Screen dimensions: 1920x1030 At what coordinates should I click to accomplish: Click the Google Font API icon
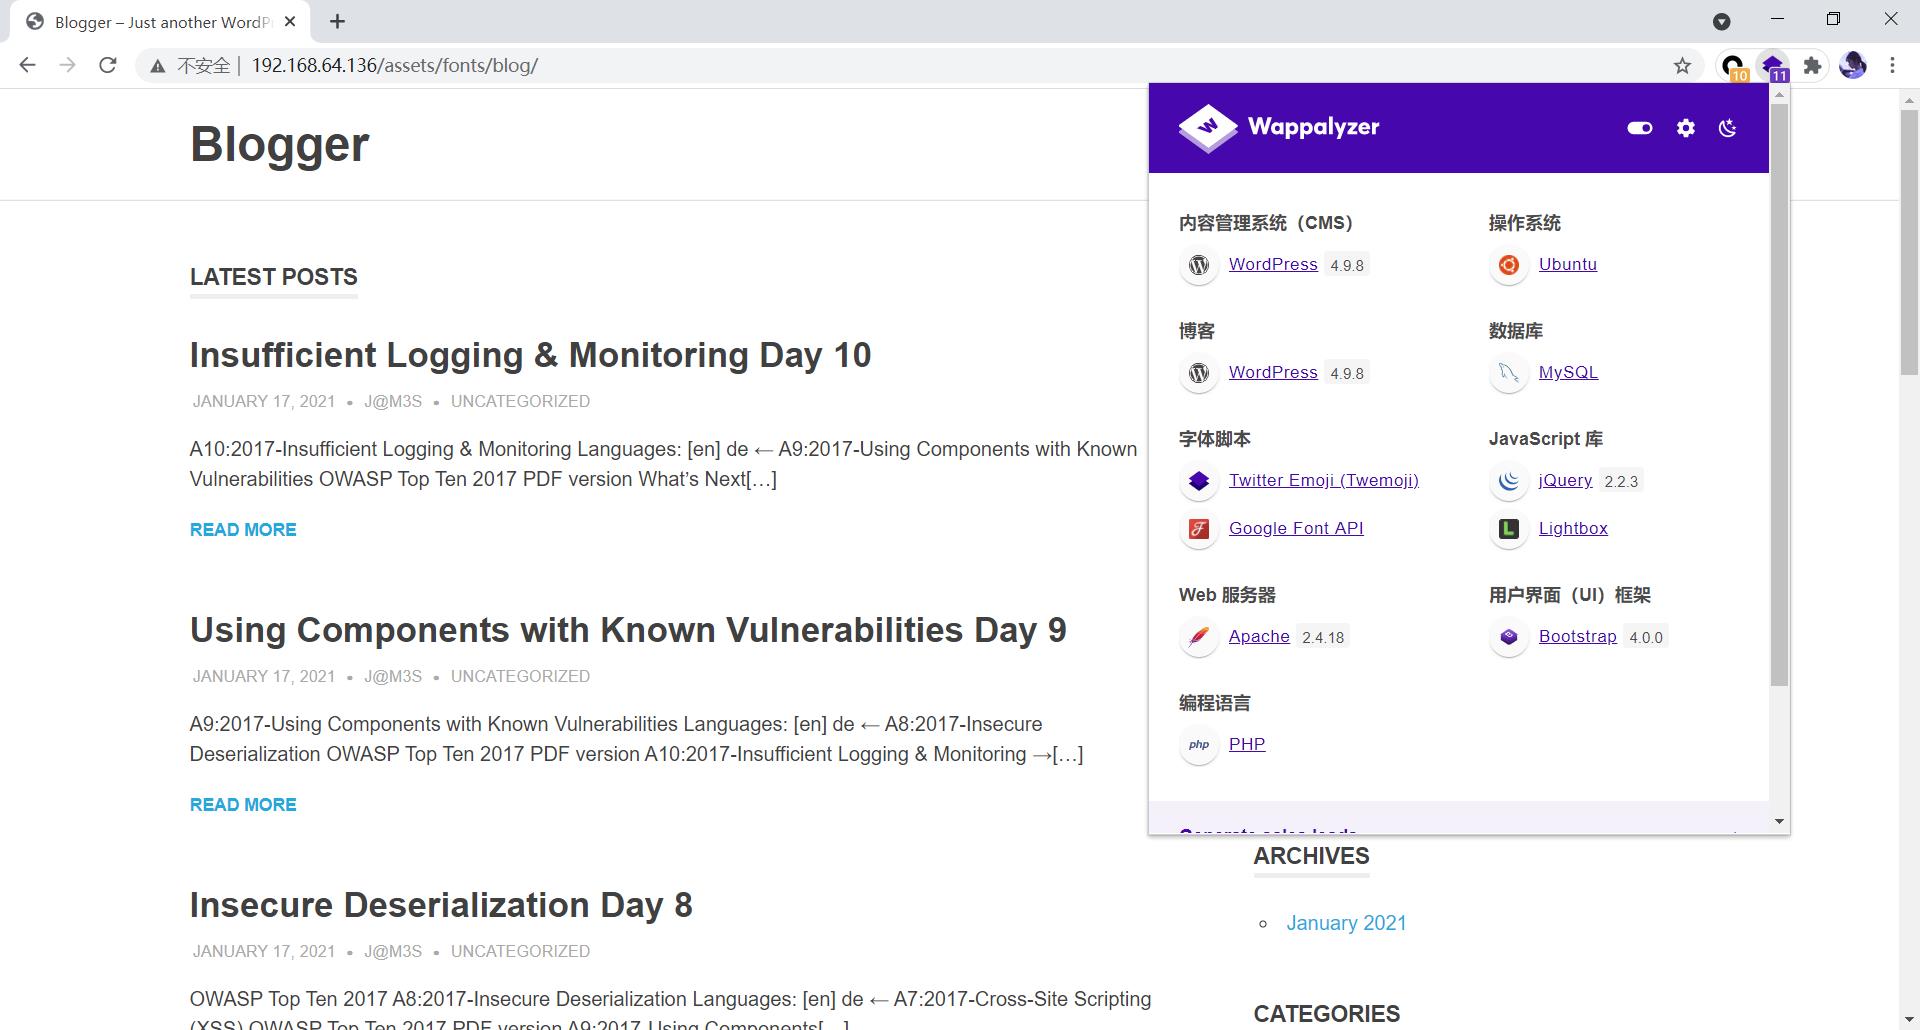pyautogui.click(x=1199, y=529)
